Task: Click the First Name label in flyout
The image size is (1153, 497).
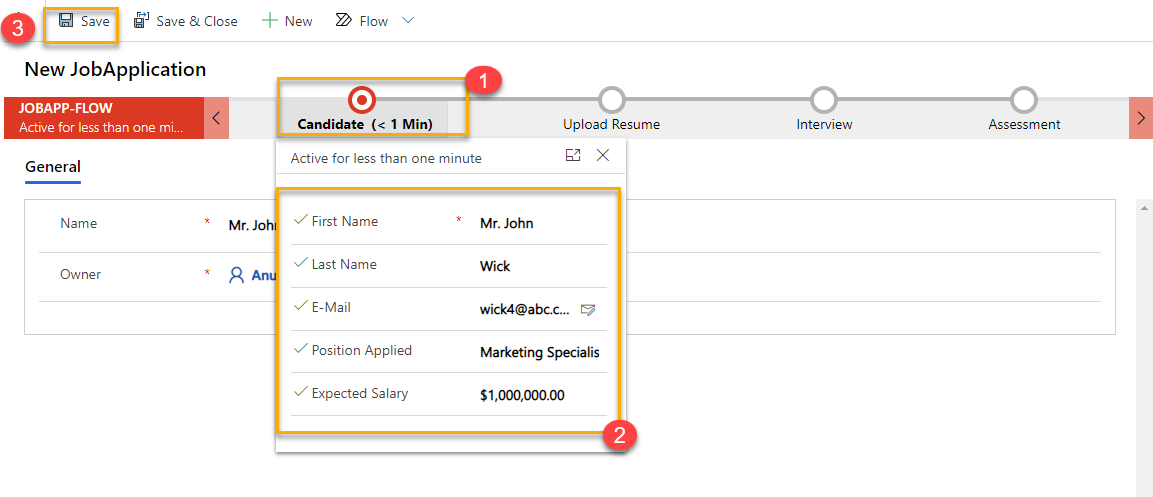Action: pos(345,221)
